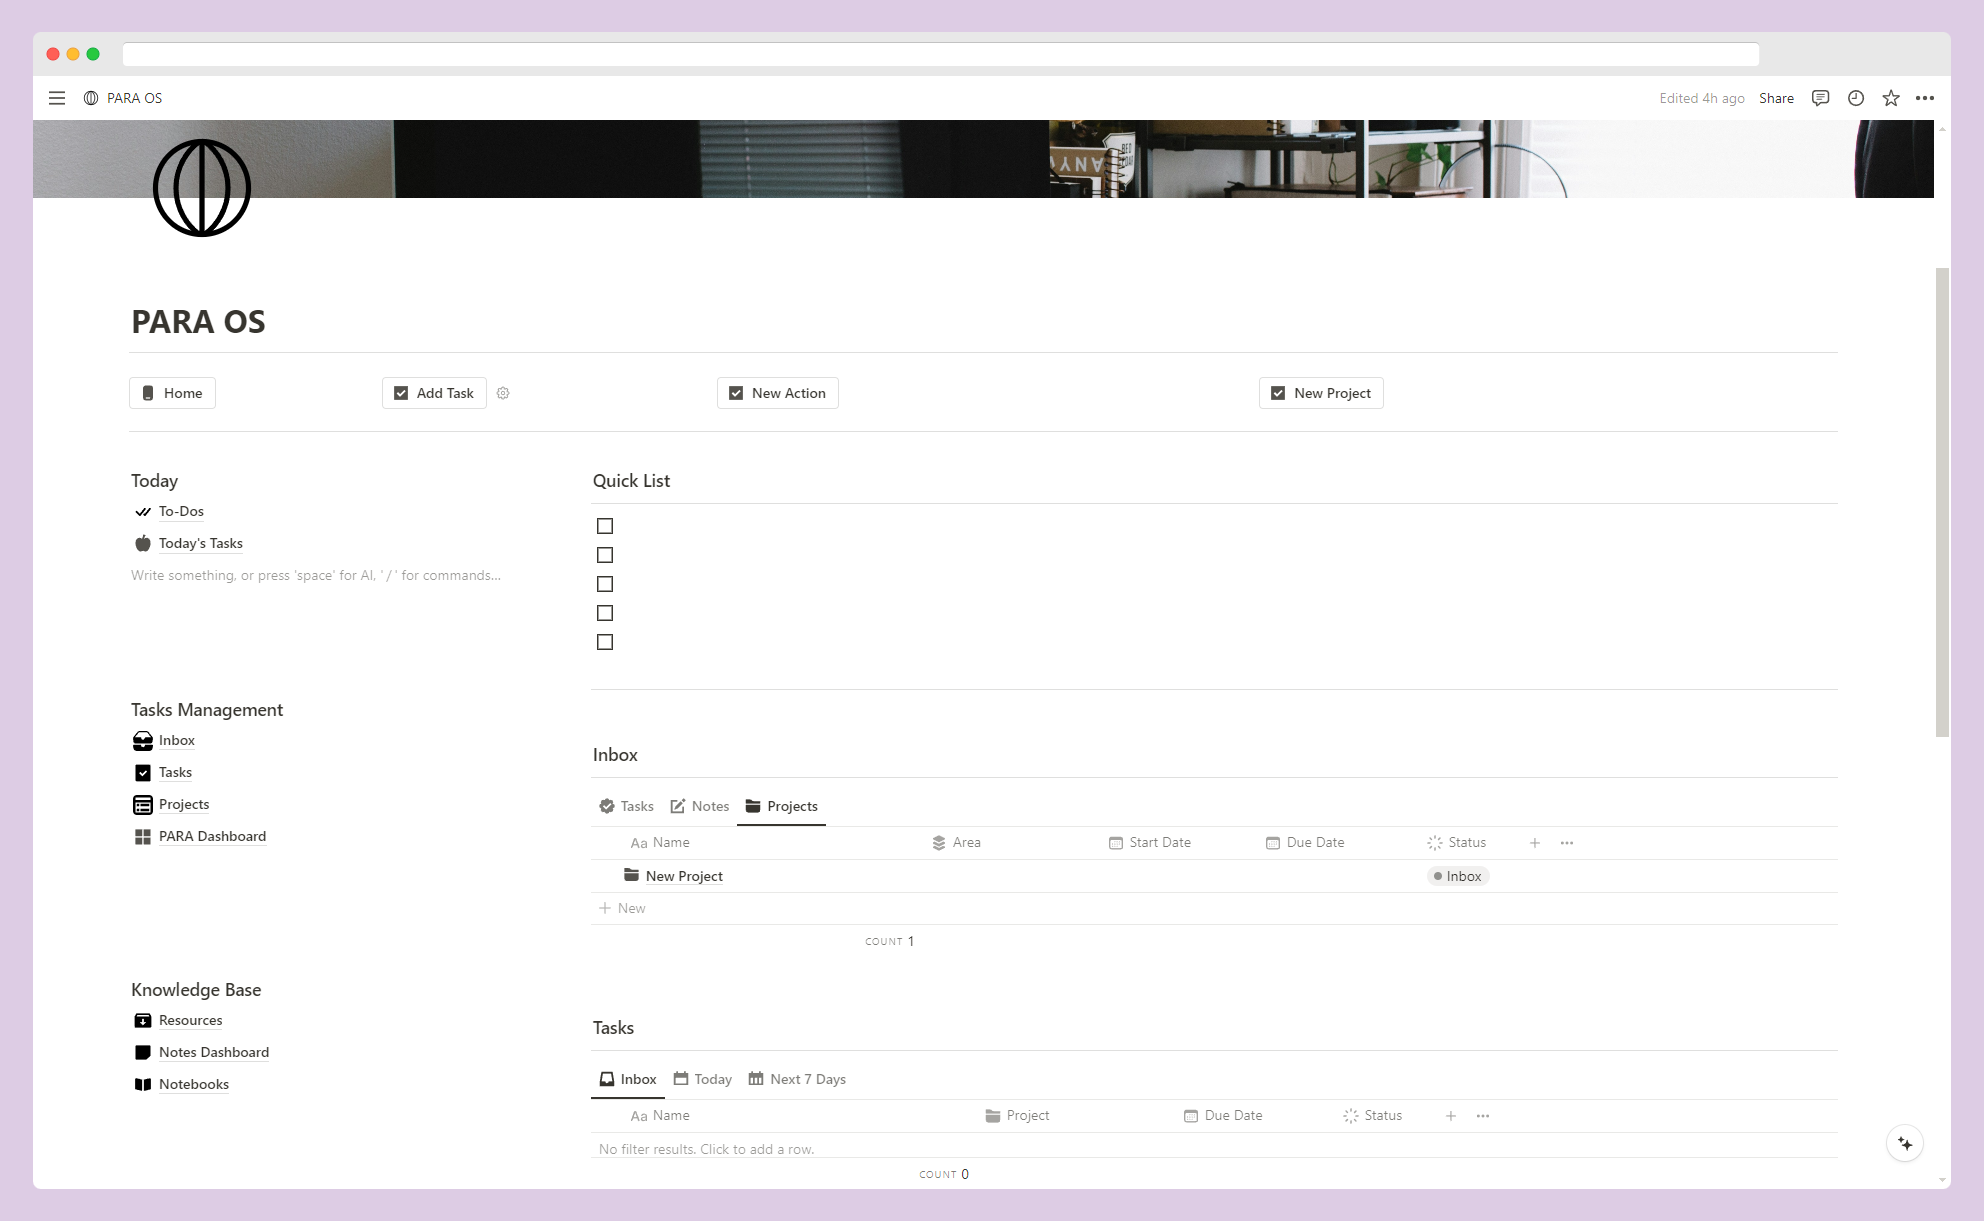
Task: Add a property in the Inbox projects table
Action: (x=1535, y=843)
